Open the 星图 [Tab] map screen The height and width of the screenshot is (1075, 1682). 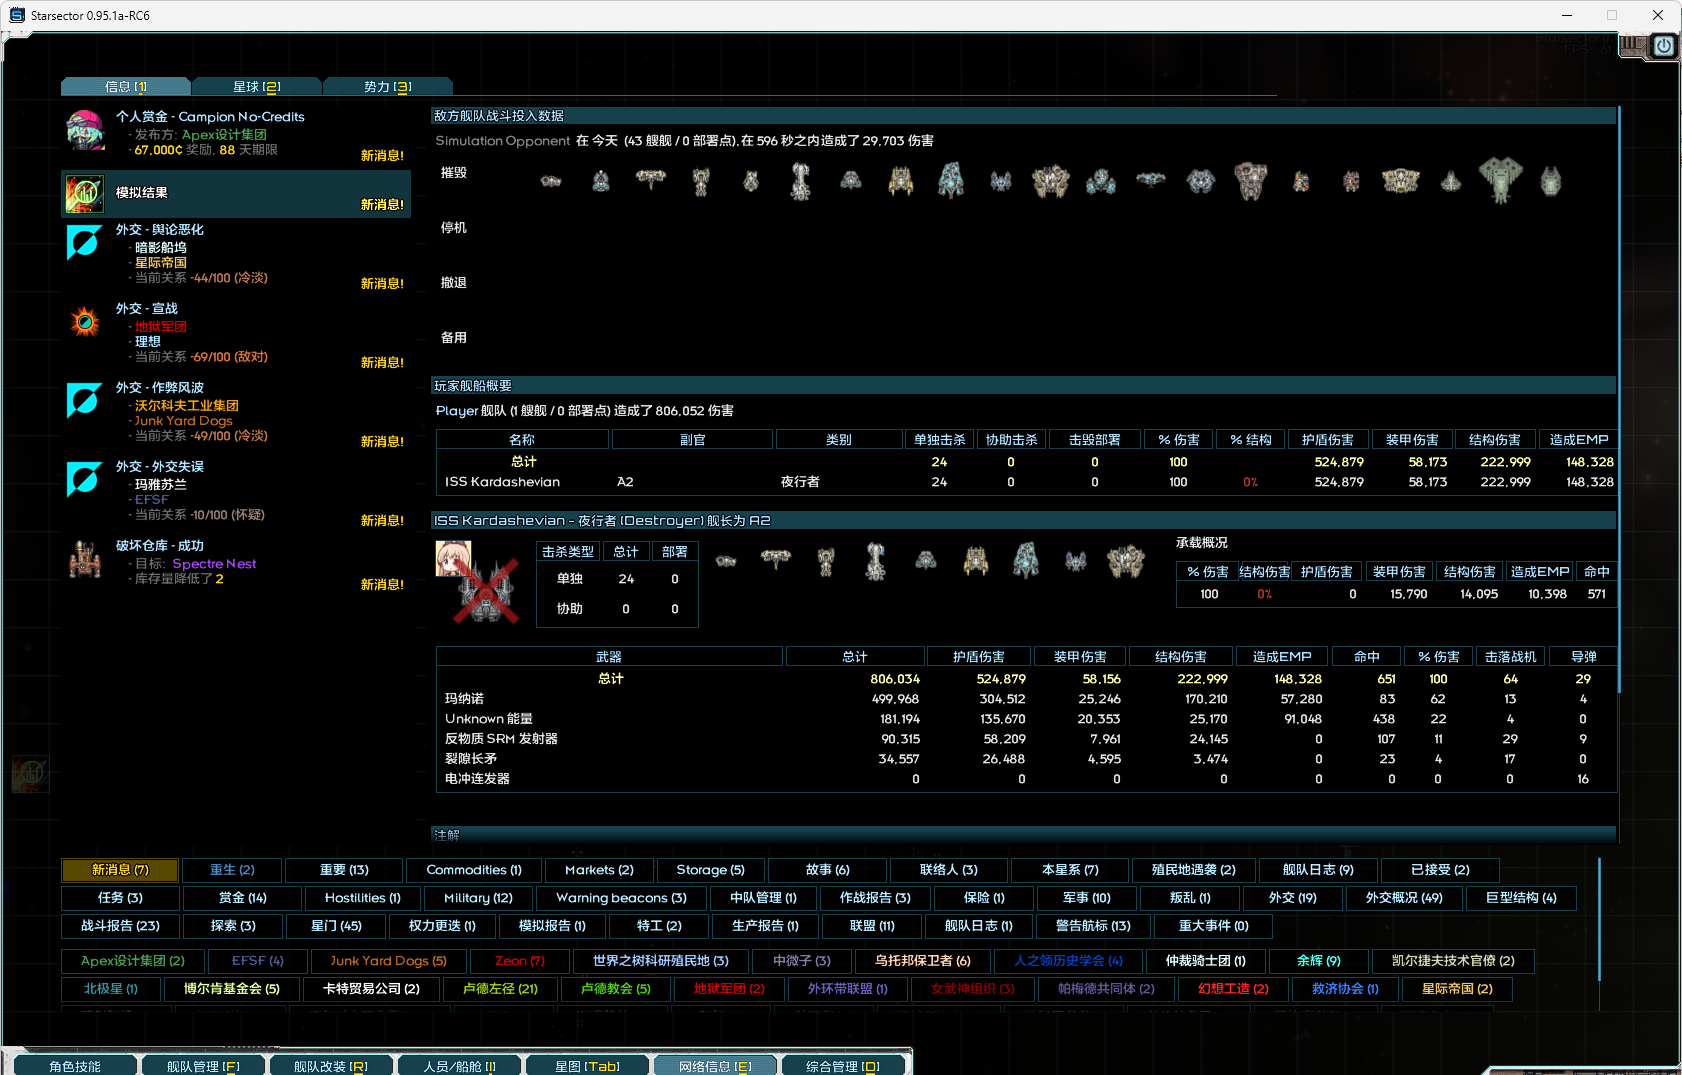tap(587, 1066)
